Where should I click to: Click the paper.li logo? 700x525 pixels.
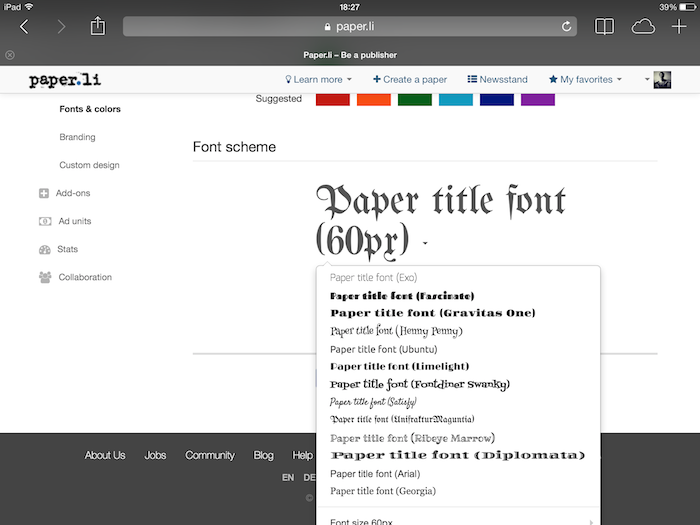[65, 79]
